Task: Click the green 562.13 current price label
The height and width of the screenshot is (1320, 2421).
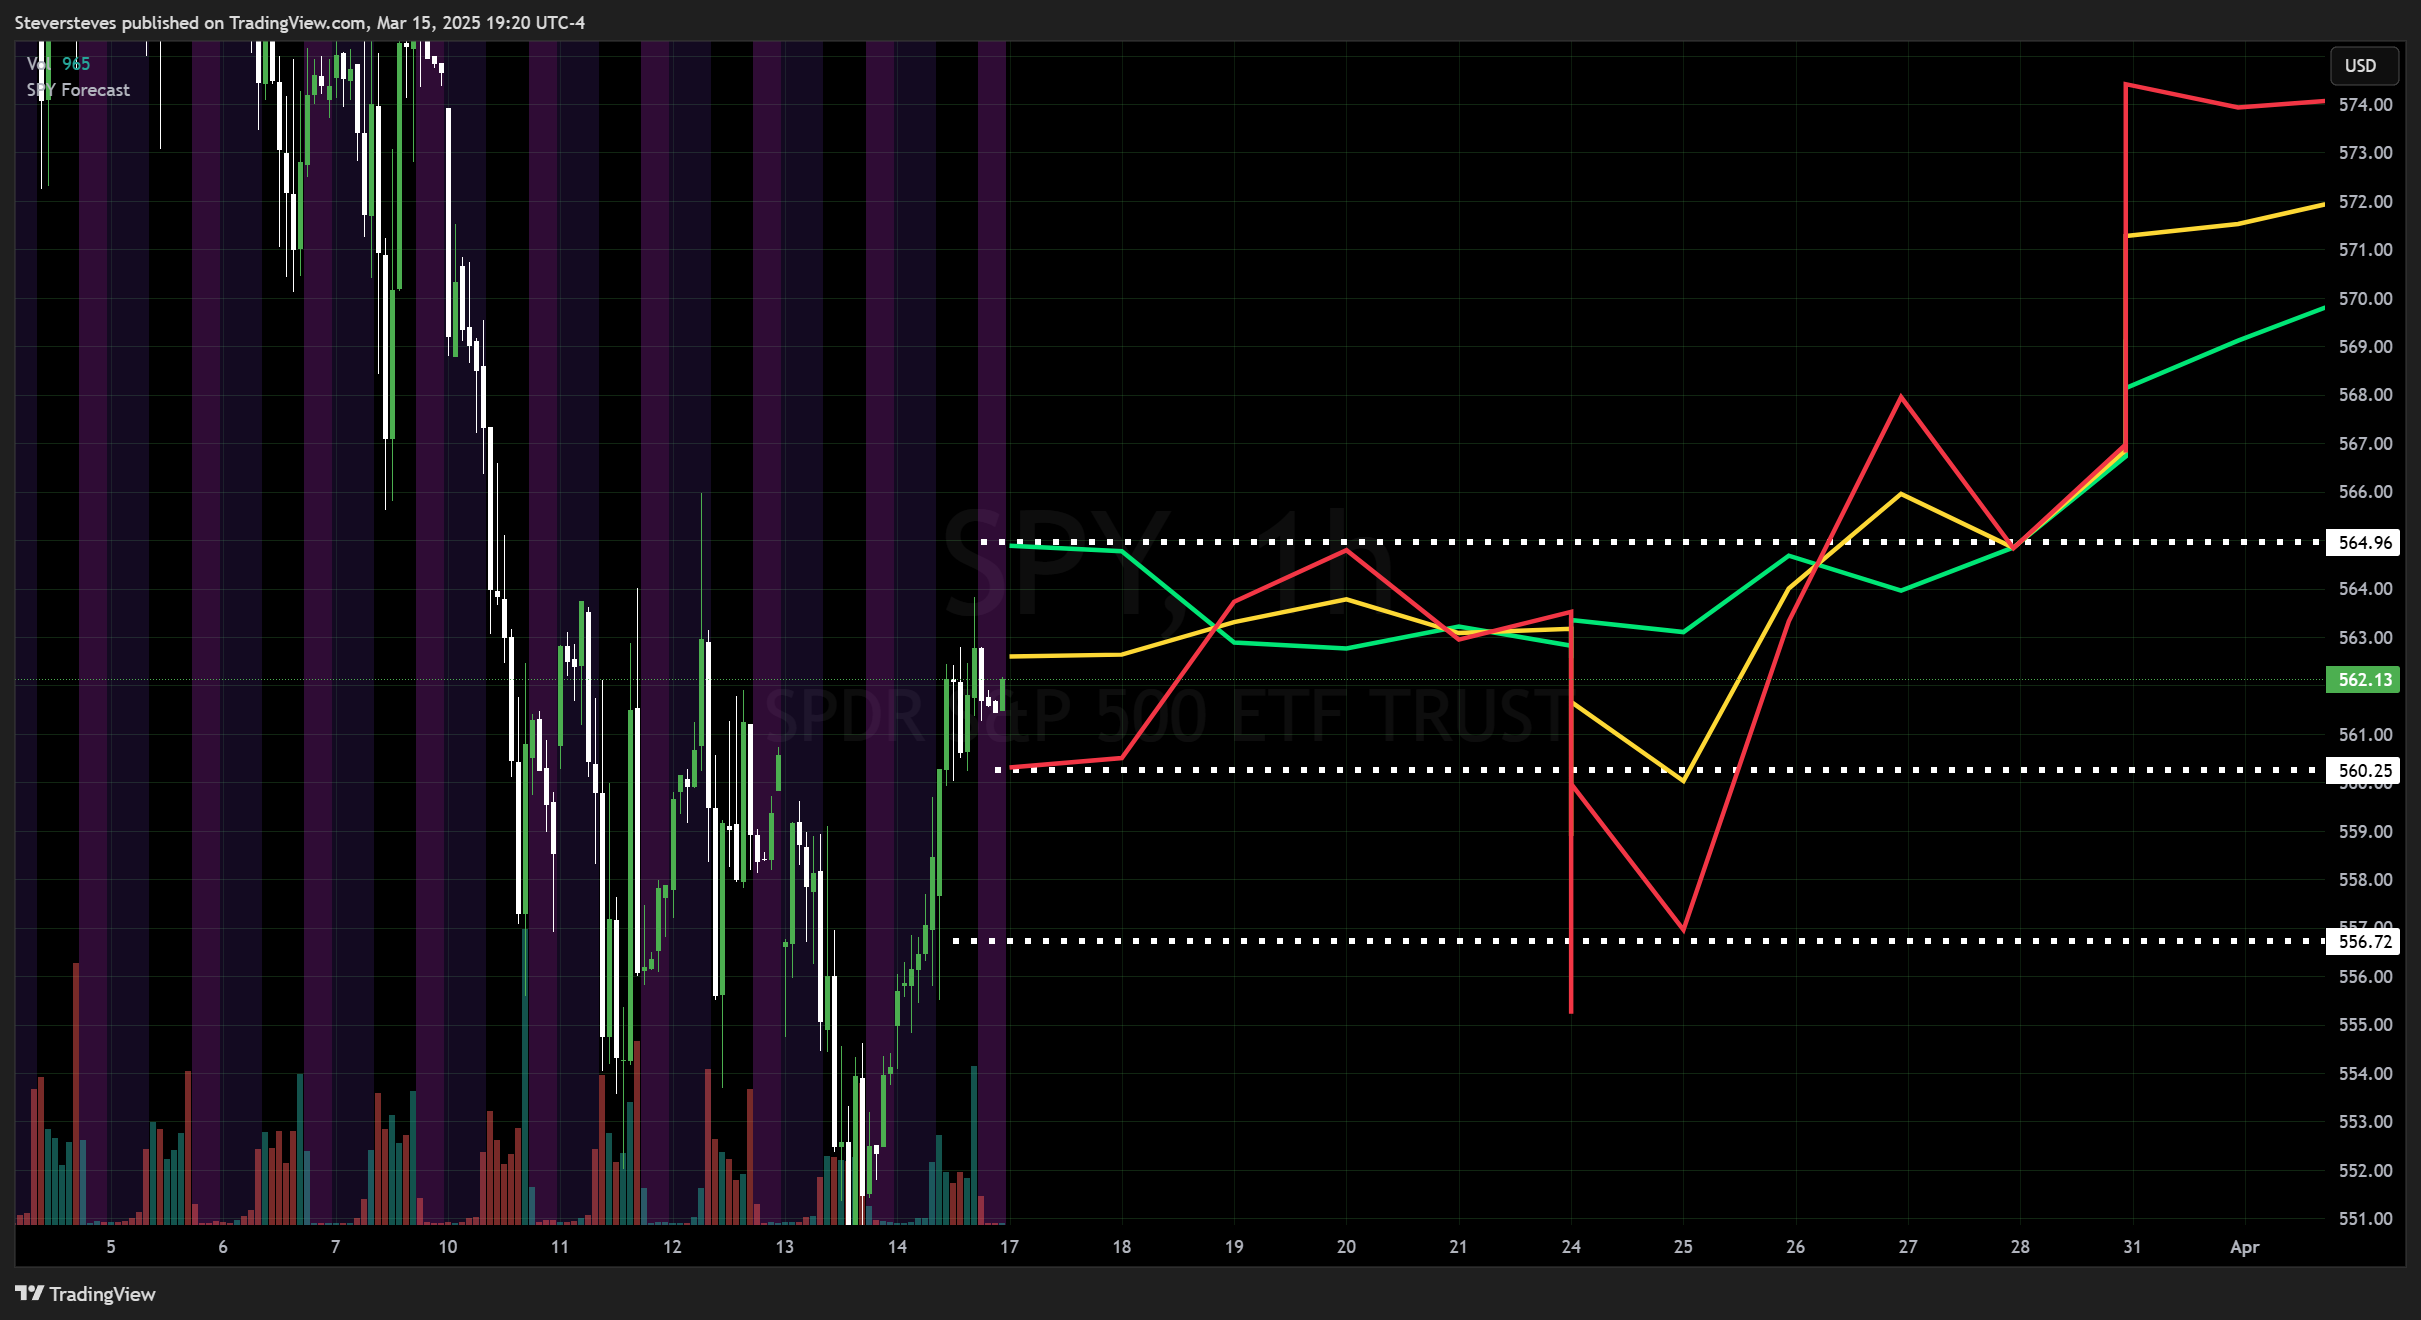Action: [2364, 680]
